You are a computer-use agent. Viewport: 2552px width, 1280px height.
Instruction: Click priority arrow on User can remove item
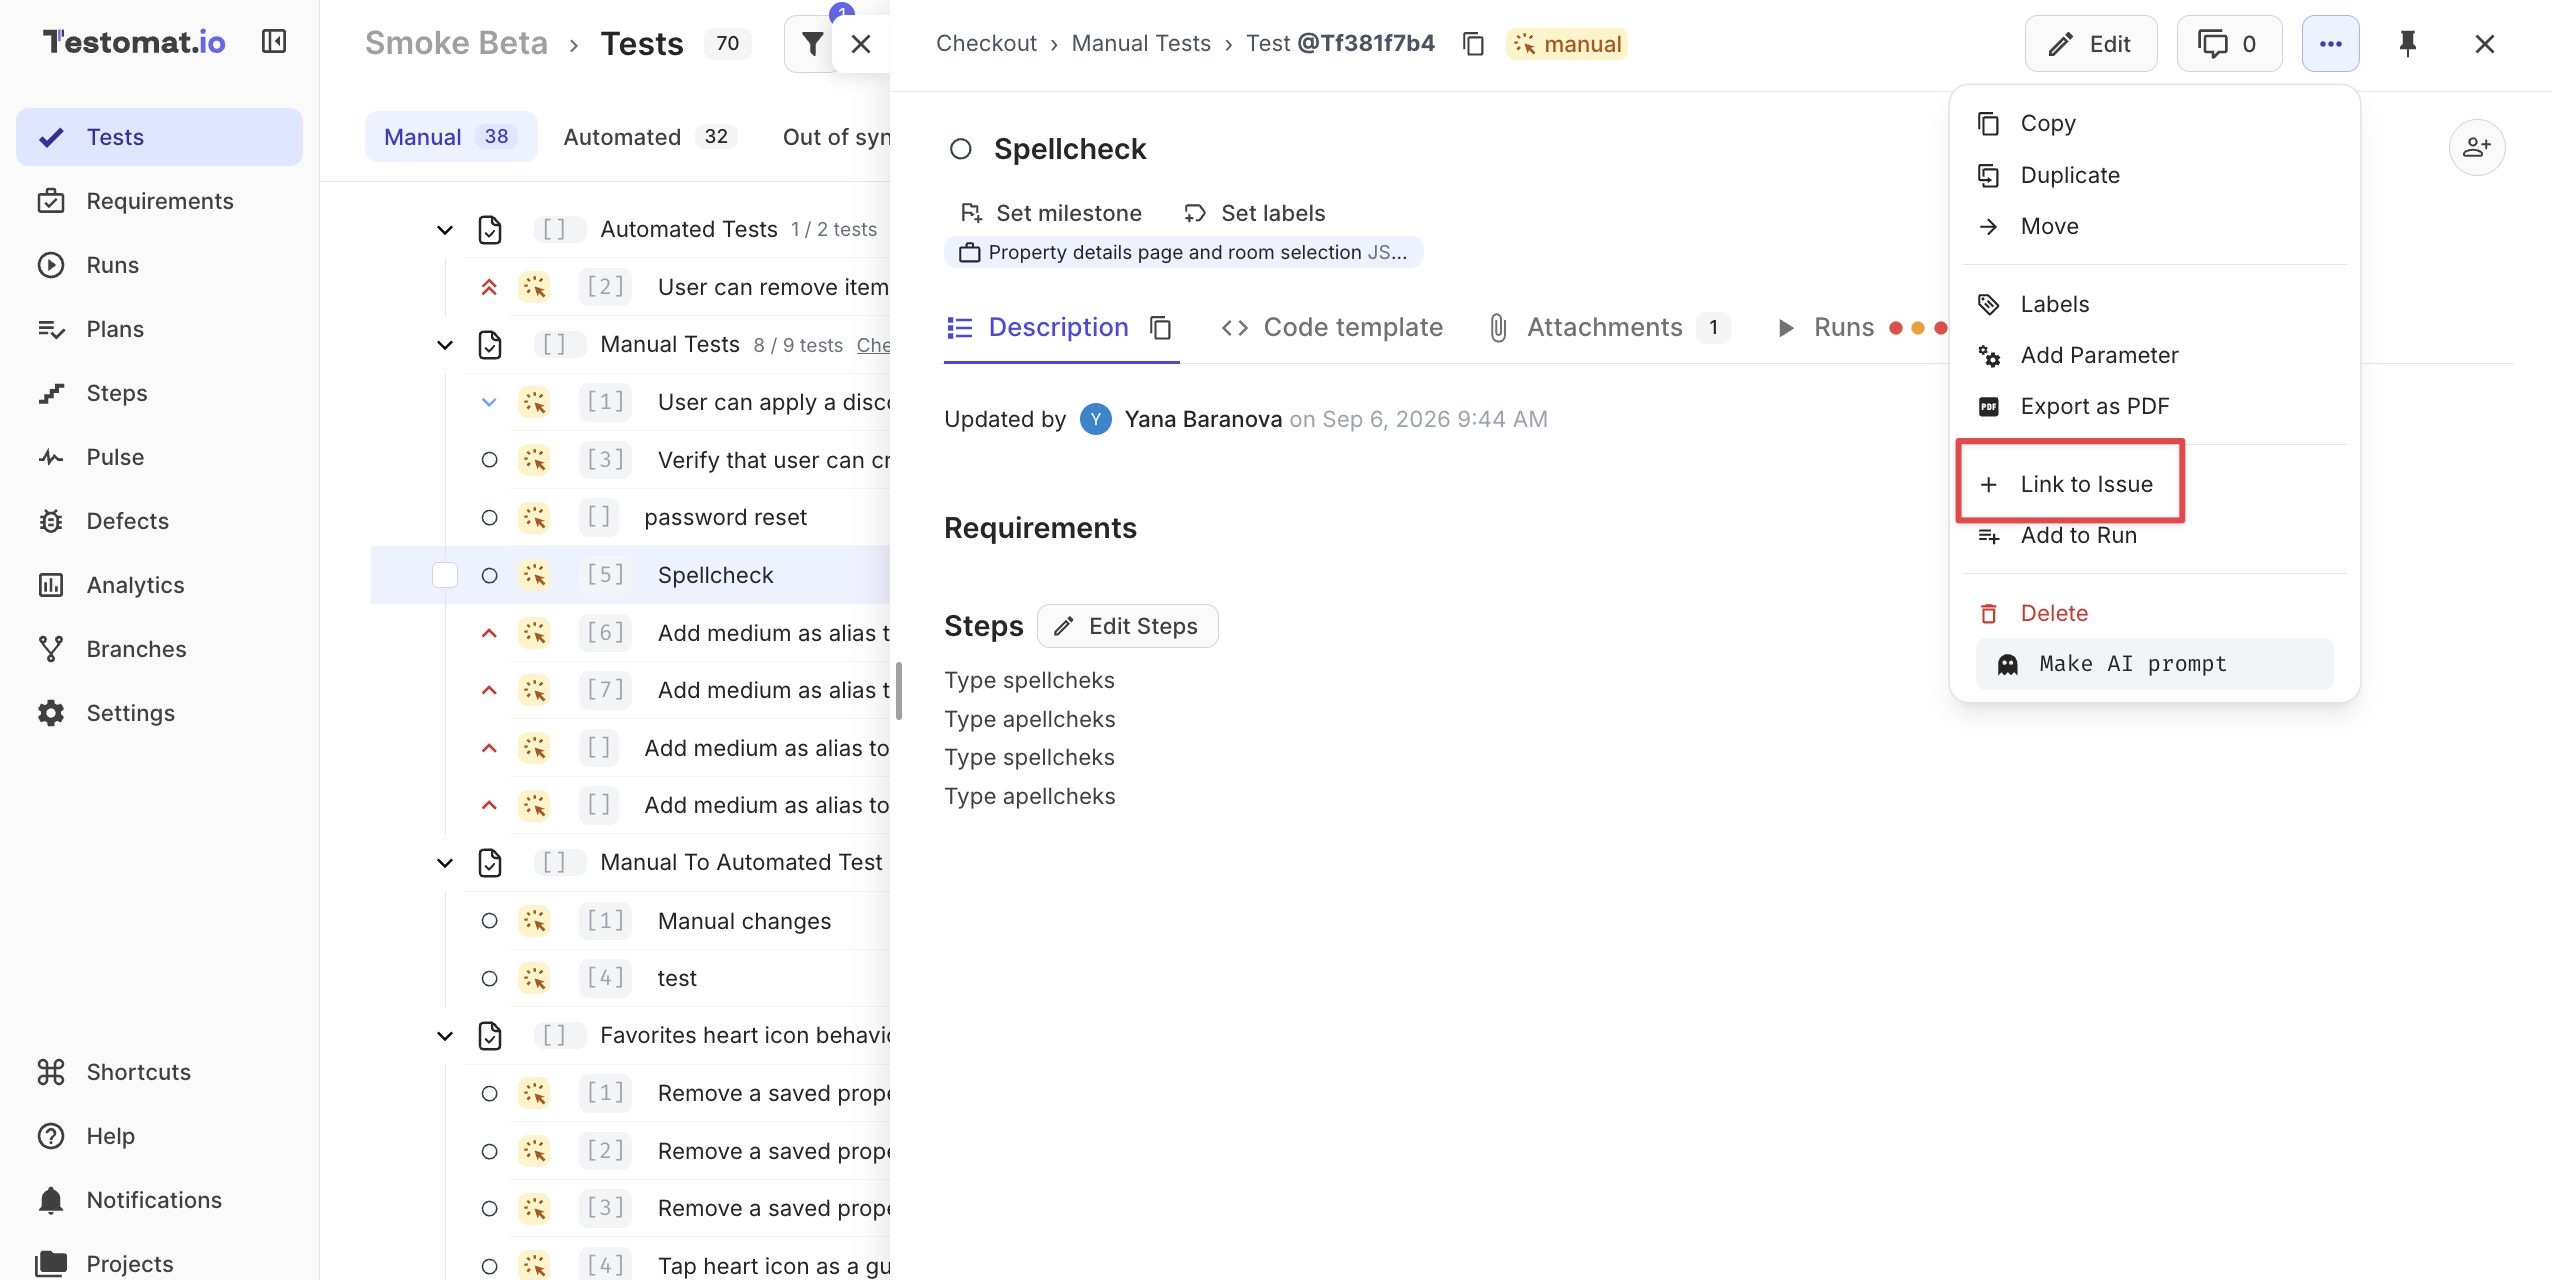pos(489,288)
